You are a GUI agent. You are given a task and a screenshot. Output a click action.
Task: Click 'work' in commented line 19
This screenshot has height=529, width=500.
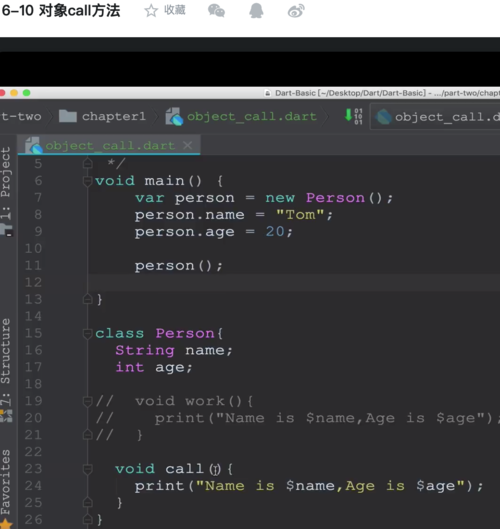tap(205, 401)
